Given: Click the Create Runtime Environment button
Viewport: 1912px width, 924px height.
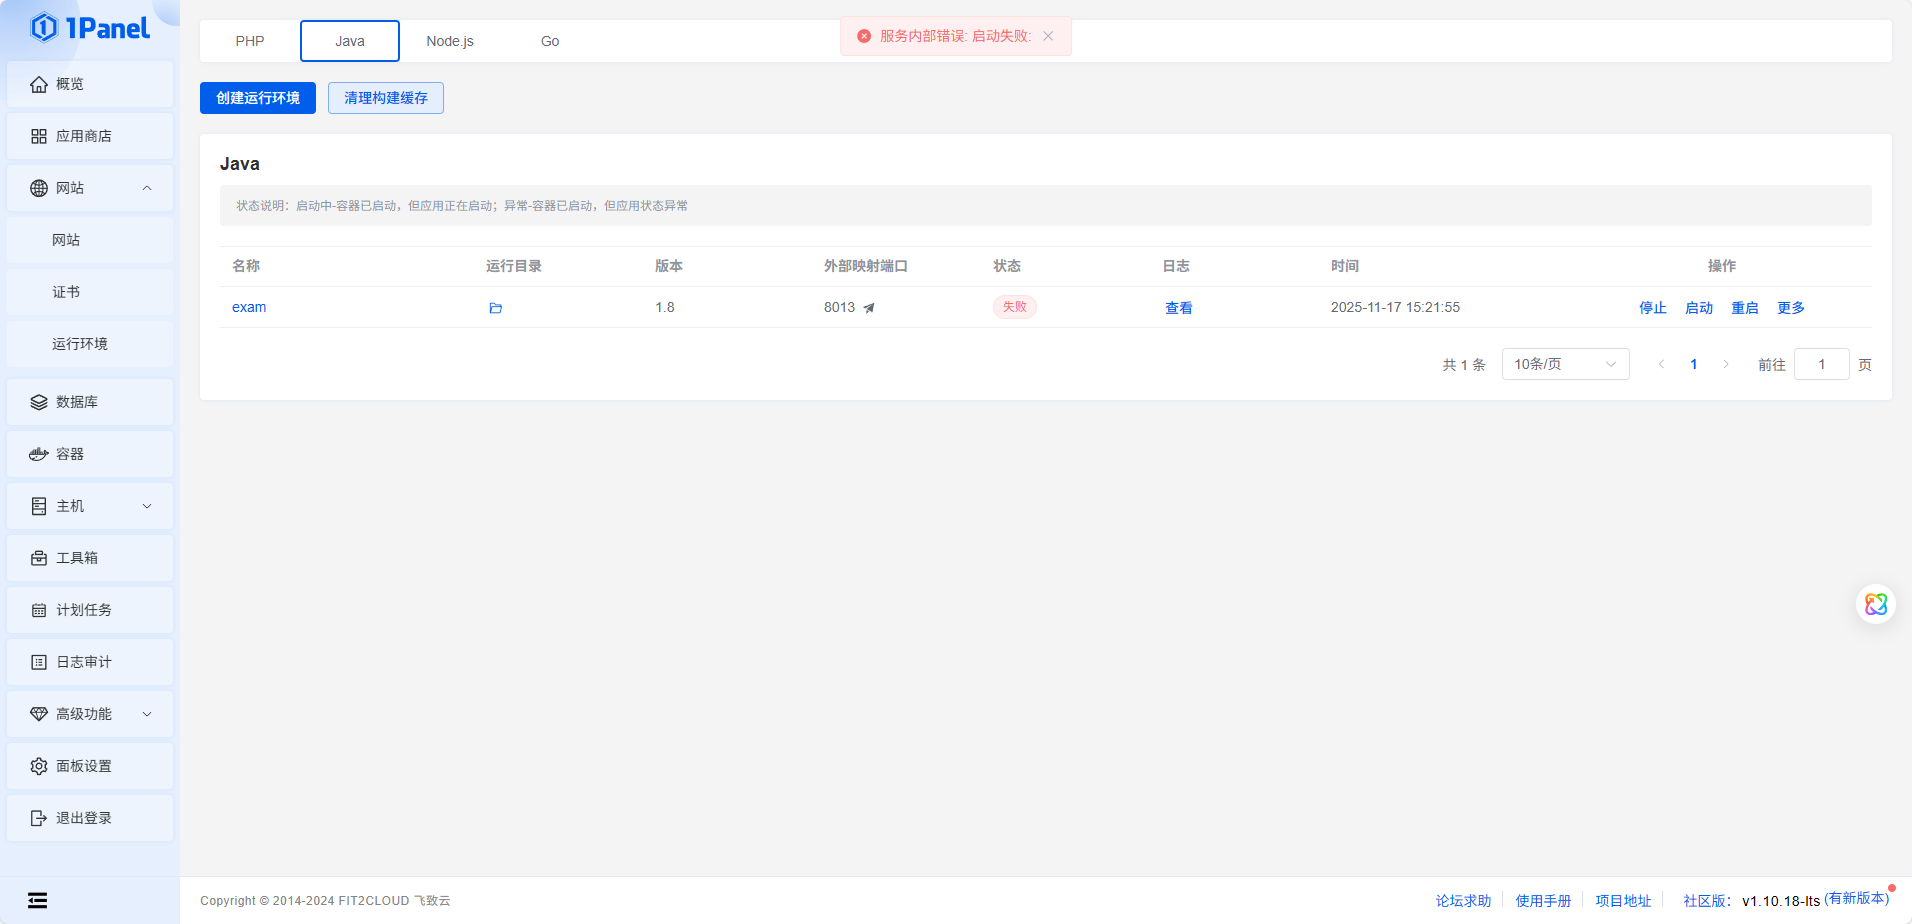Looking at the screenshot, I should (258, 98).
